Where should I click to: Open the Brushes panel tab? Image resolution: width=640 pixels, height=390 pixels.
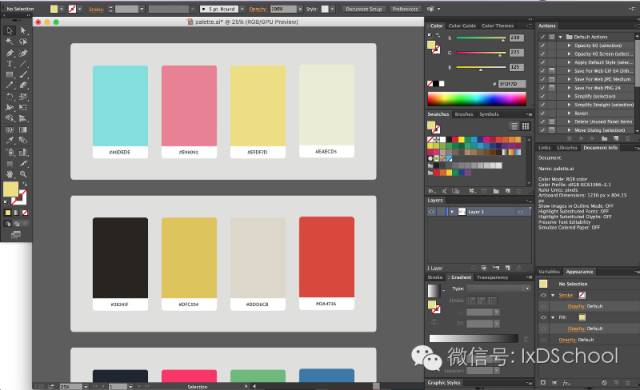click(464, 114)
